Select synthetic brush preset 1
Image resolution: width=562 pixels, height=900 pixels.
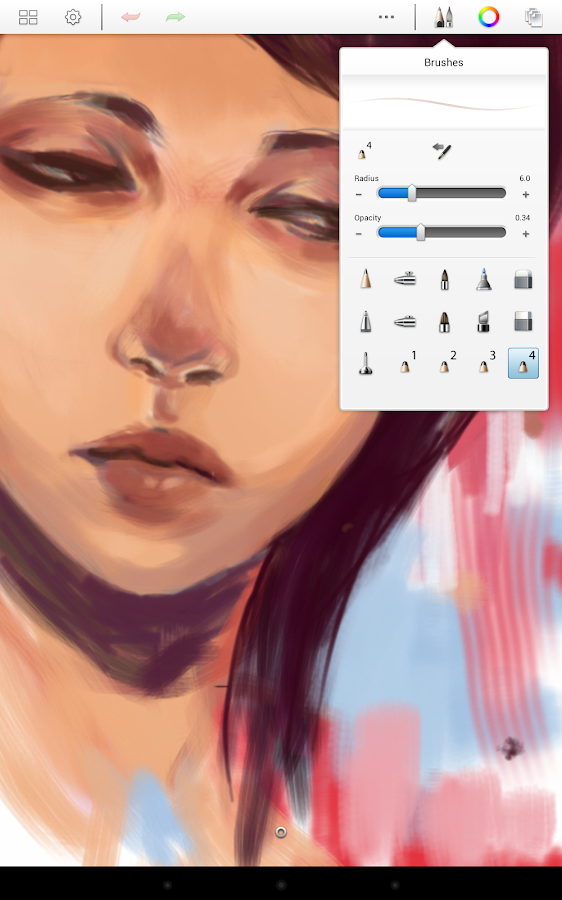tap(406, 363)
